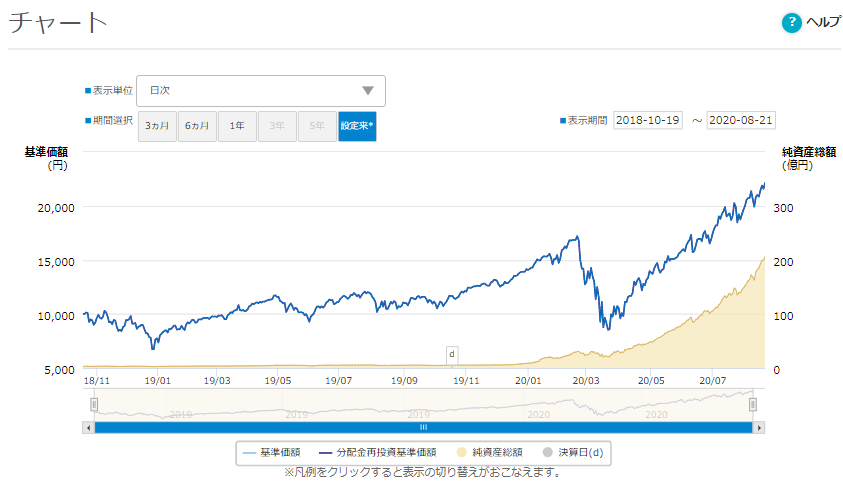843x482 pixels.
Task: Toggle 純資産総額 legend series
Action: [x=489, y=453]
